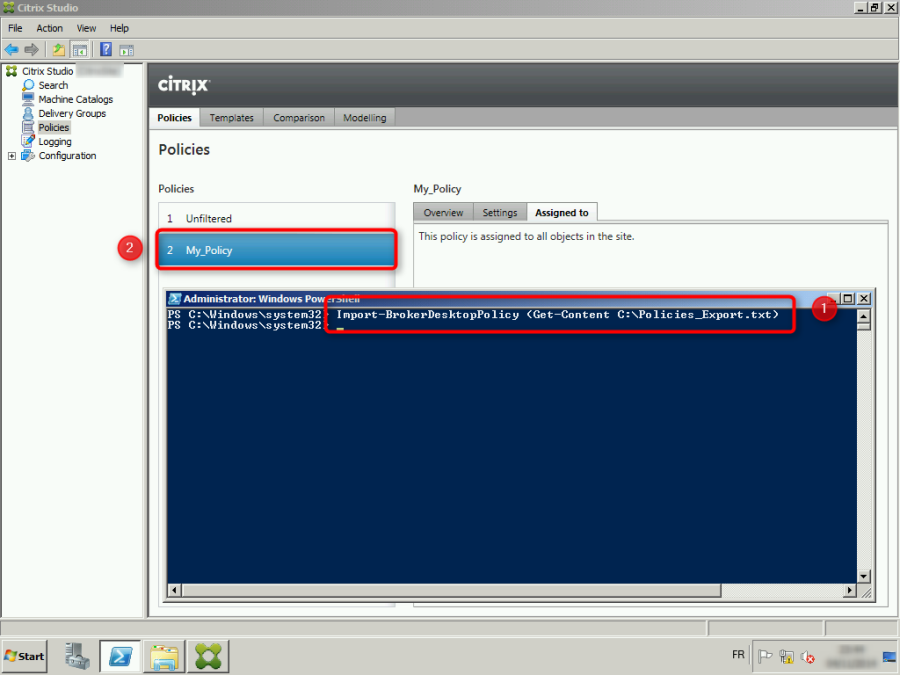This screenshot has width=900, height=675.
Task: Click the Back arrow toolbar icon
Action: point(11,50)
